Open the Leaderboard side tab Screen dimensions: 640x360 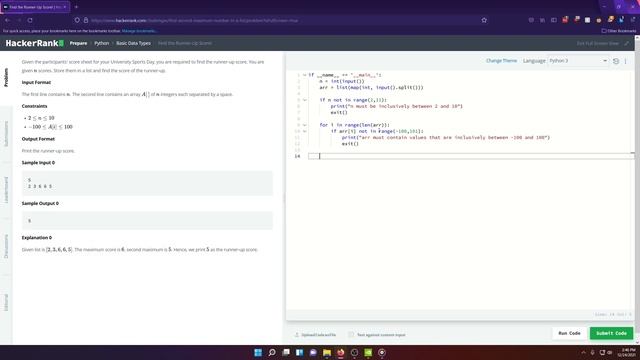tap(6, 190)
